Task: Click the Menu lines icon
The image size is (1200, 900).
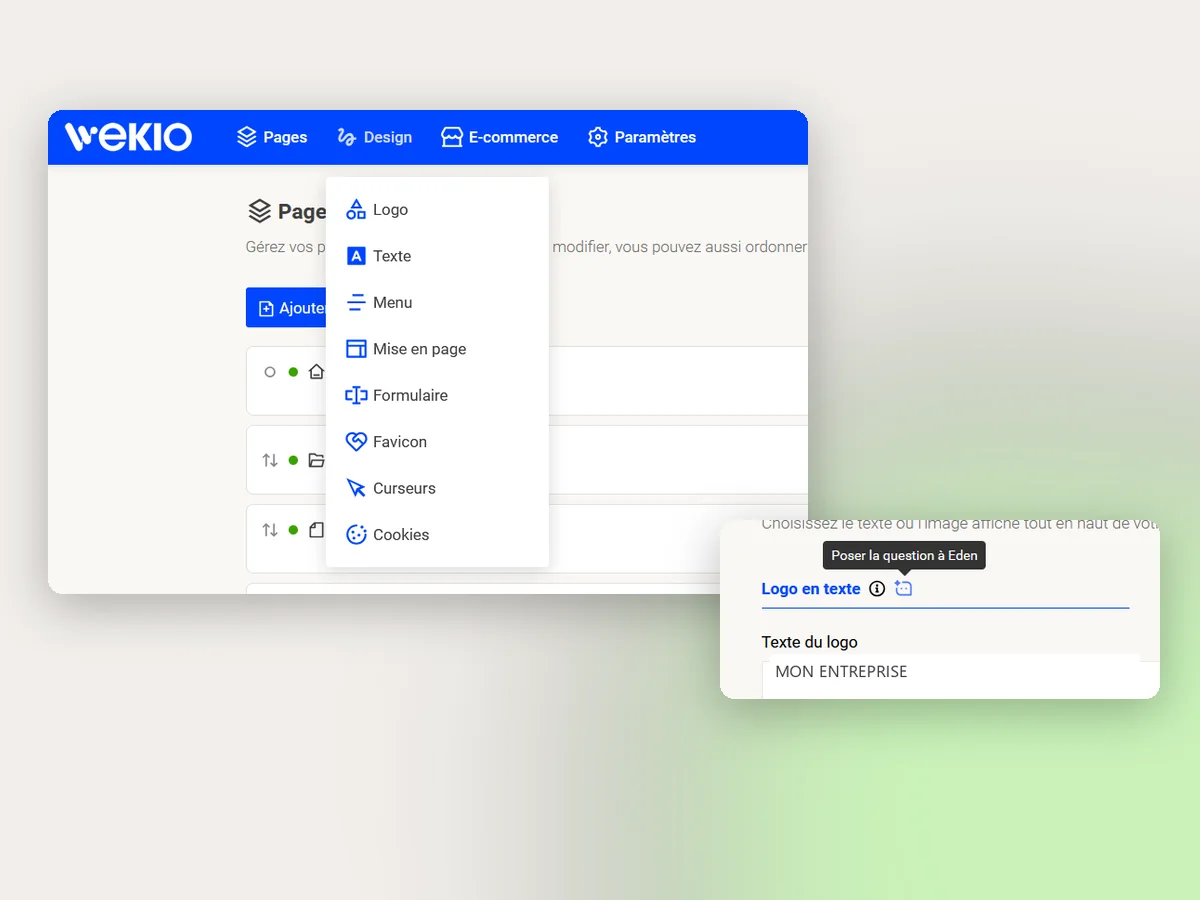Action: click(x=356, y=302)
